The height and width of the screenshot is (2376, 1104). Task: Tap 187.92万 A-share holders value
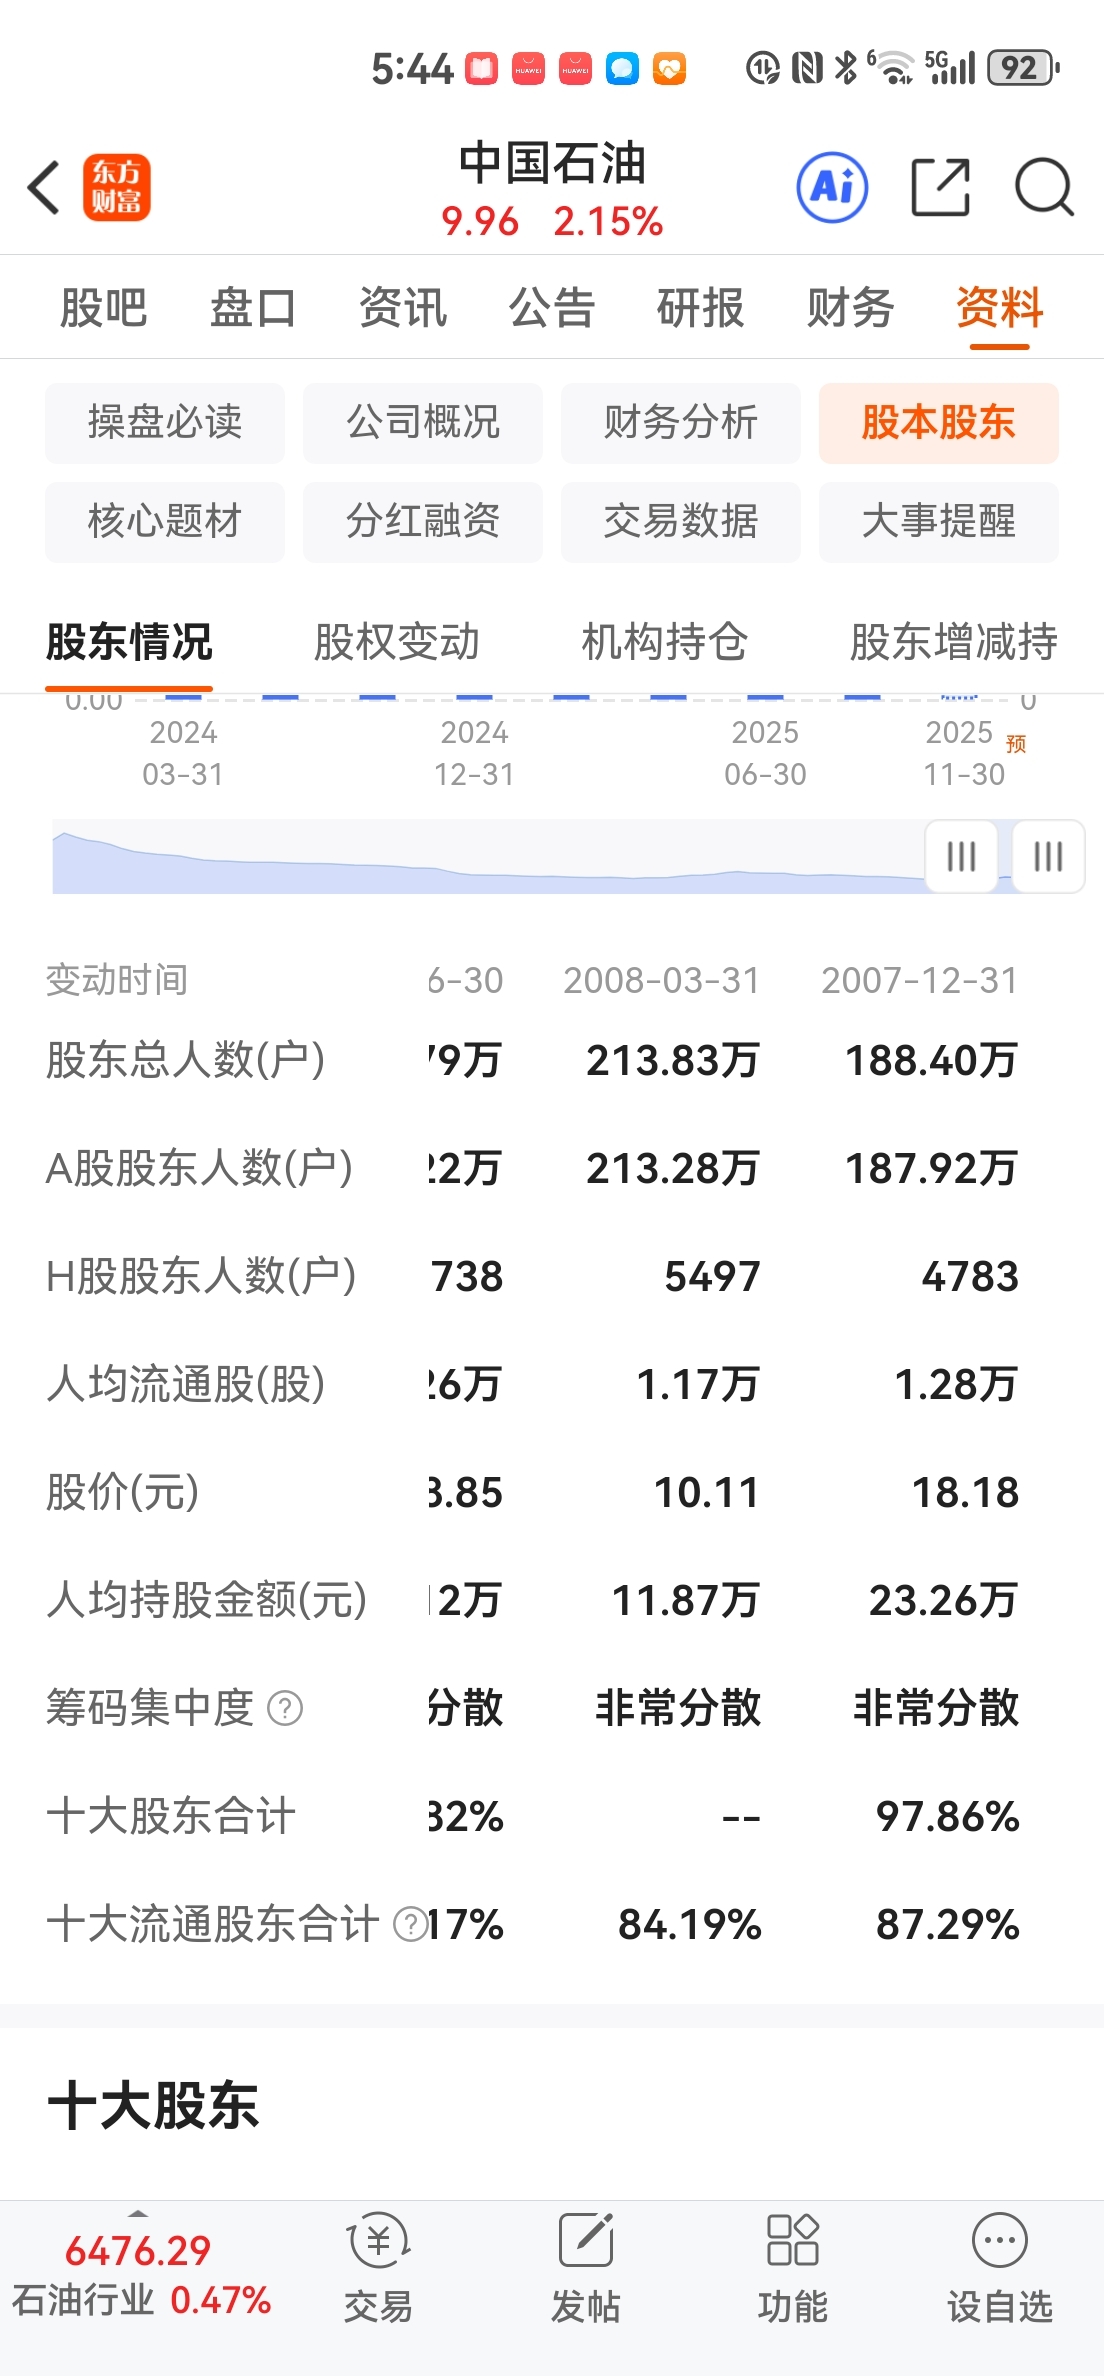(x=932, y=1169)
